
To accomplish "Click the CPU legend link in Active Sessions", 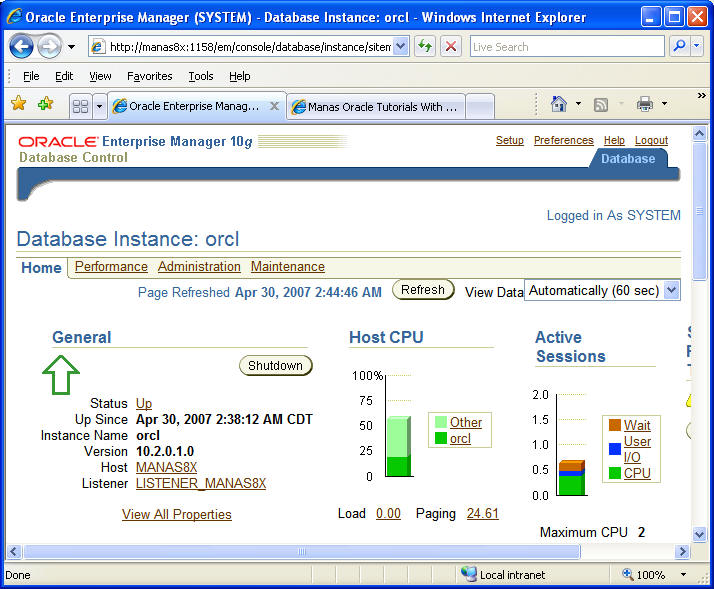I will pyautogui.click(x=637, y=473).
